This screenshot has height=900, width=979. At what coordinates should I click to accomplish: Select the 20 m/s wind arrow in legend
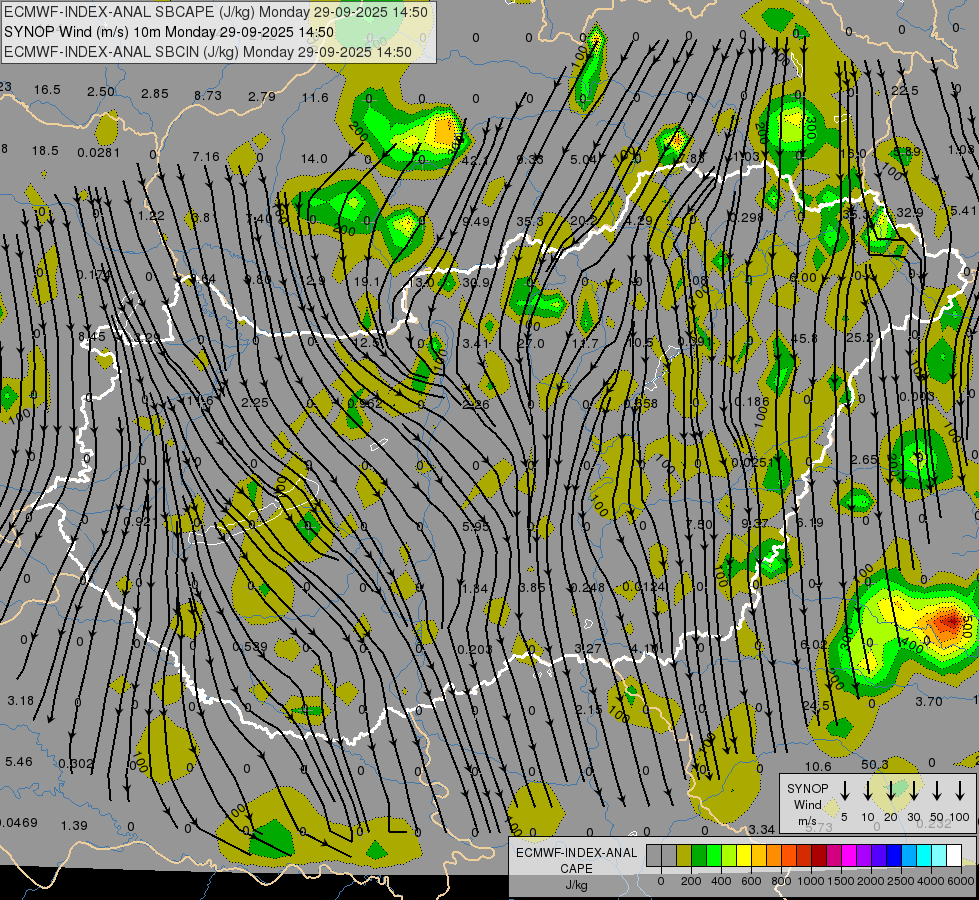coord(891,791)
